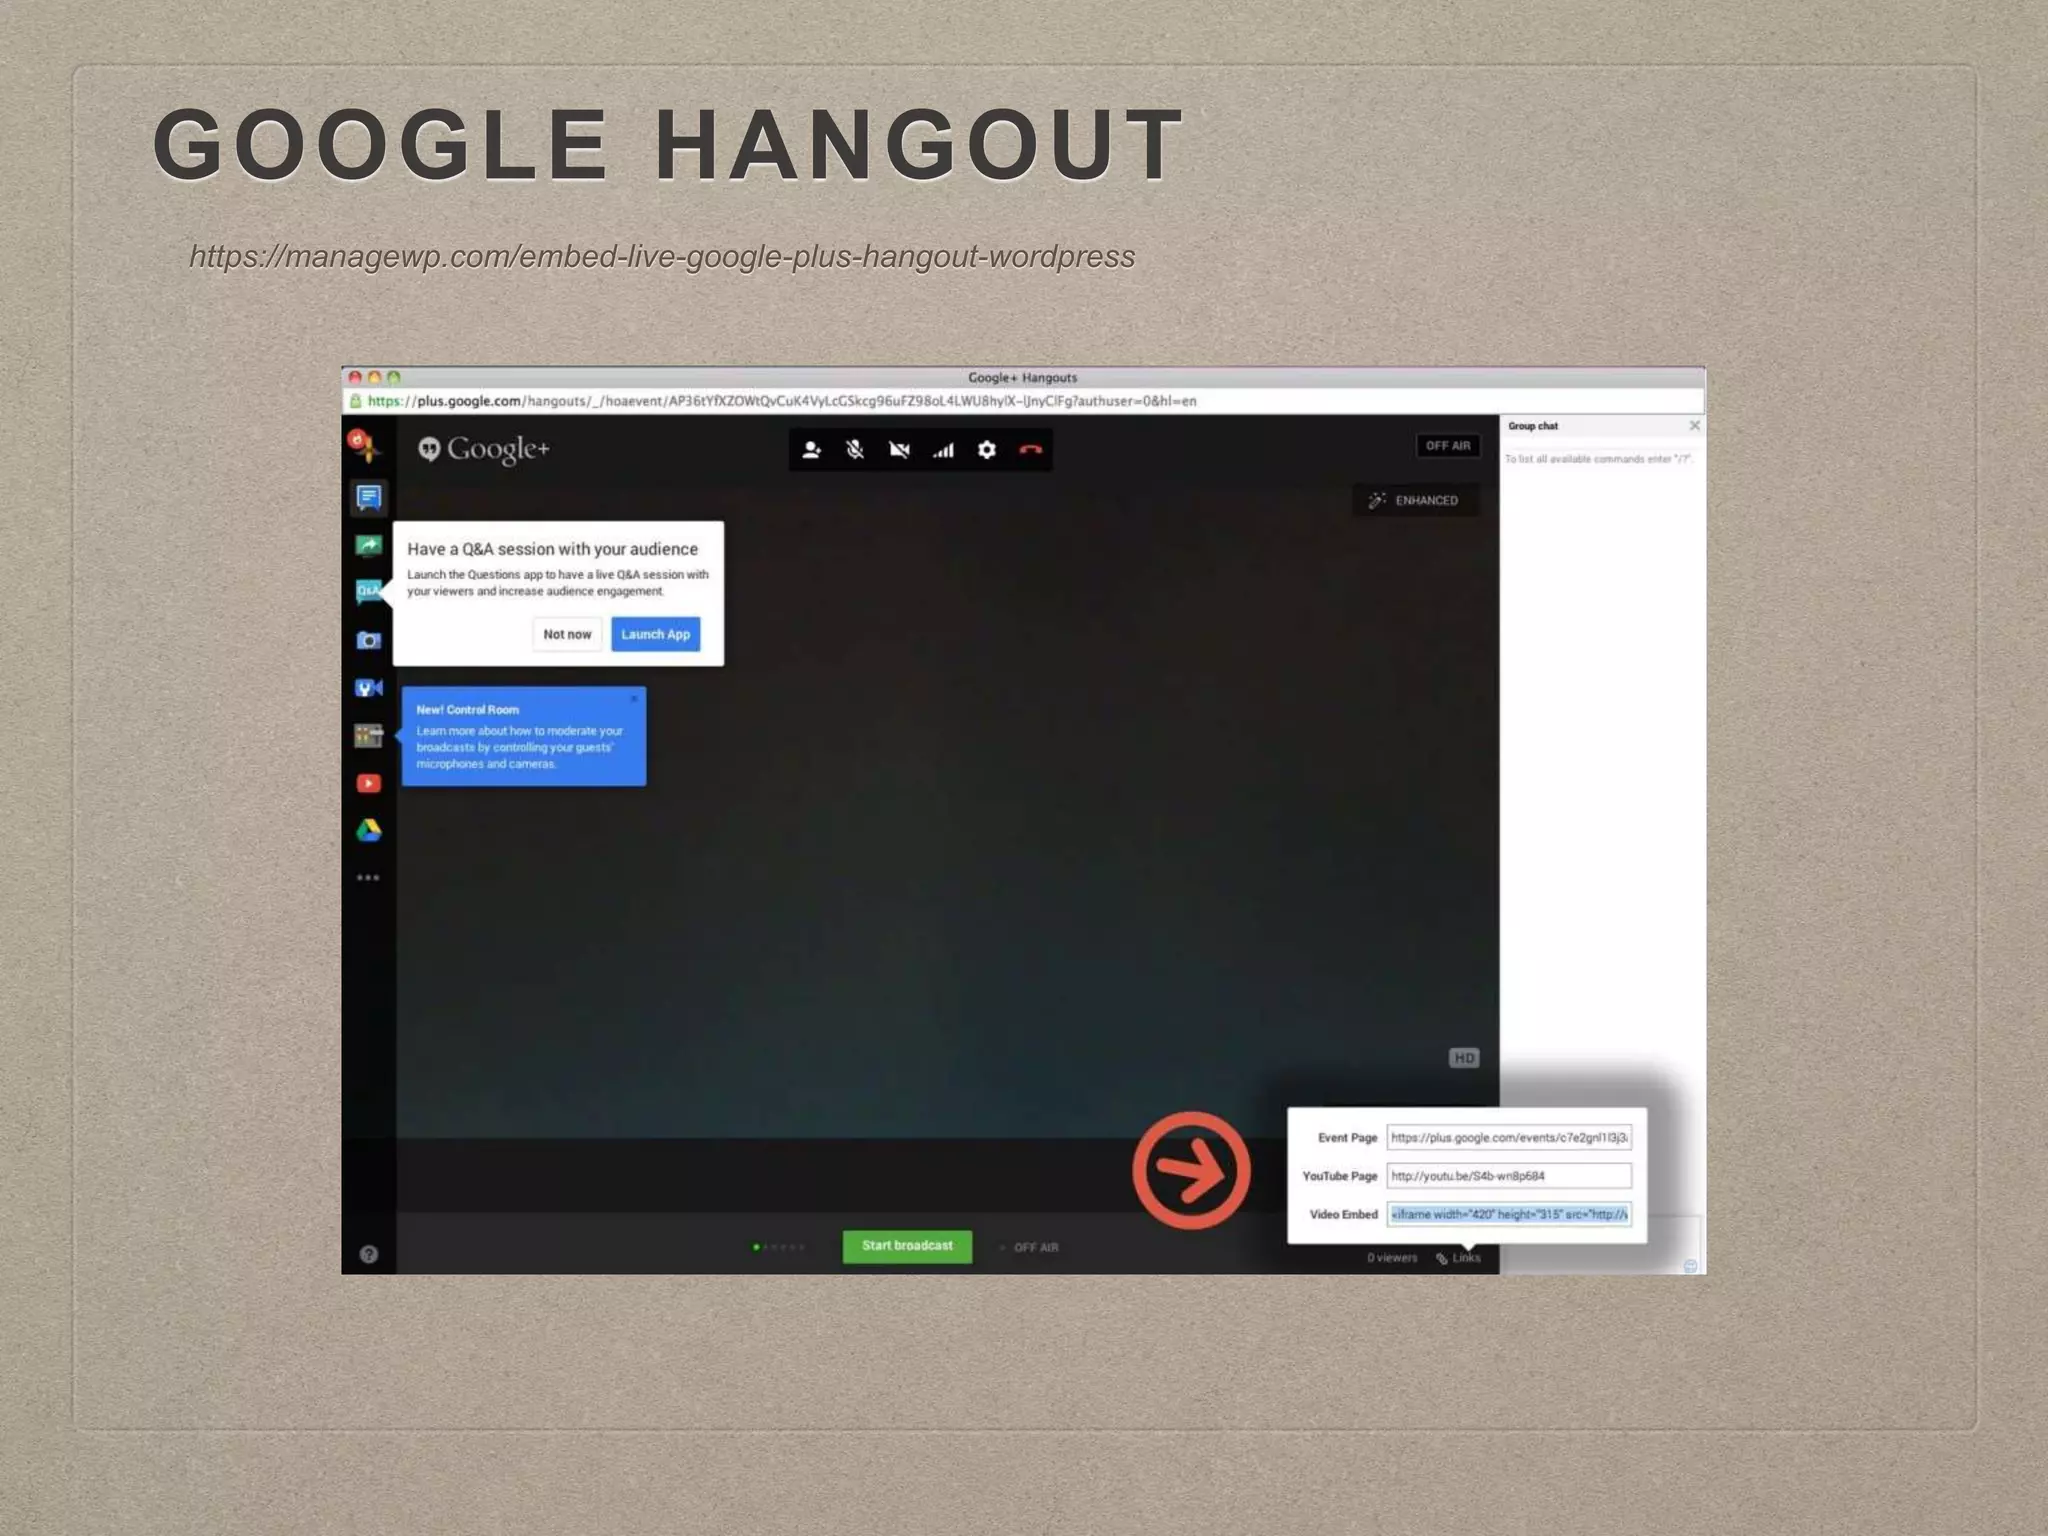Toggle the ENHANCED mode button
The width and height of the screenshot is (2048, 1536).
[x=1415, y=500]
